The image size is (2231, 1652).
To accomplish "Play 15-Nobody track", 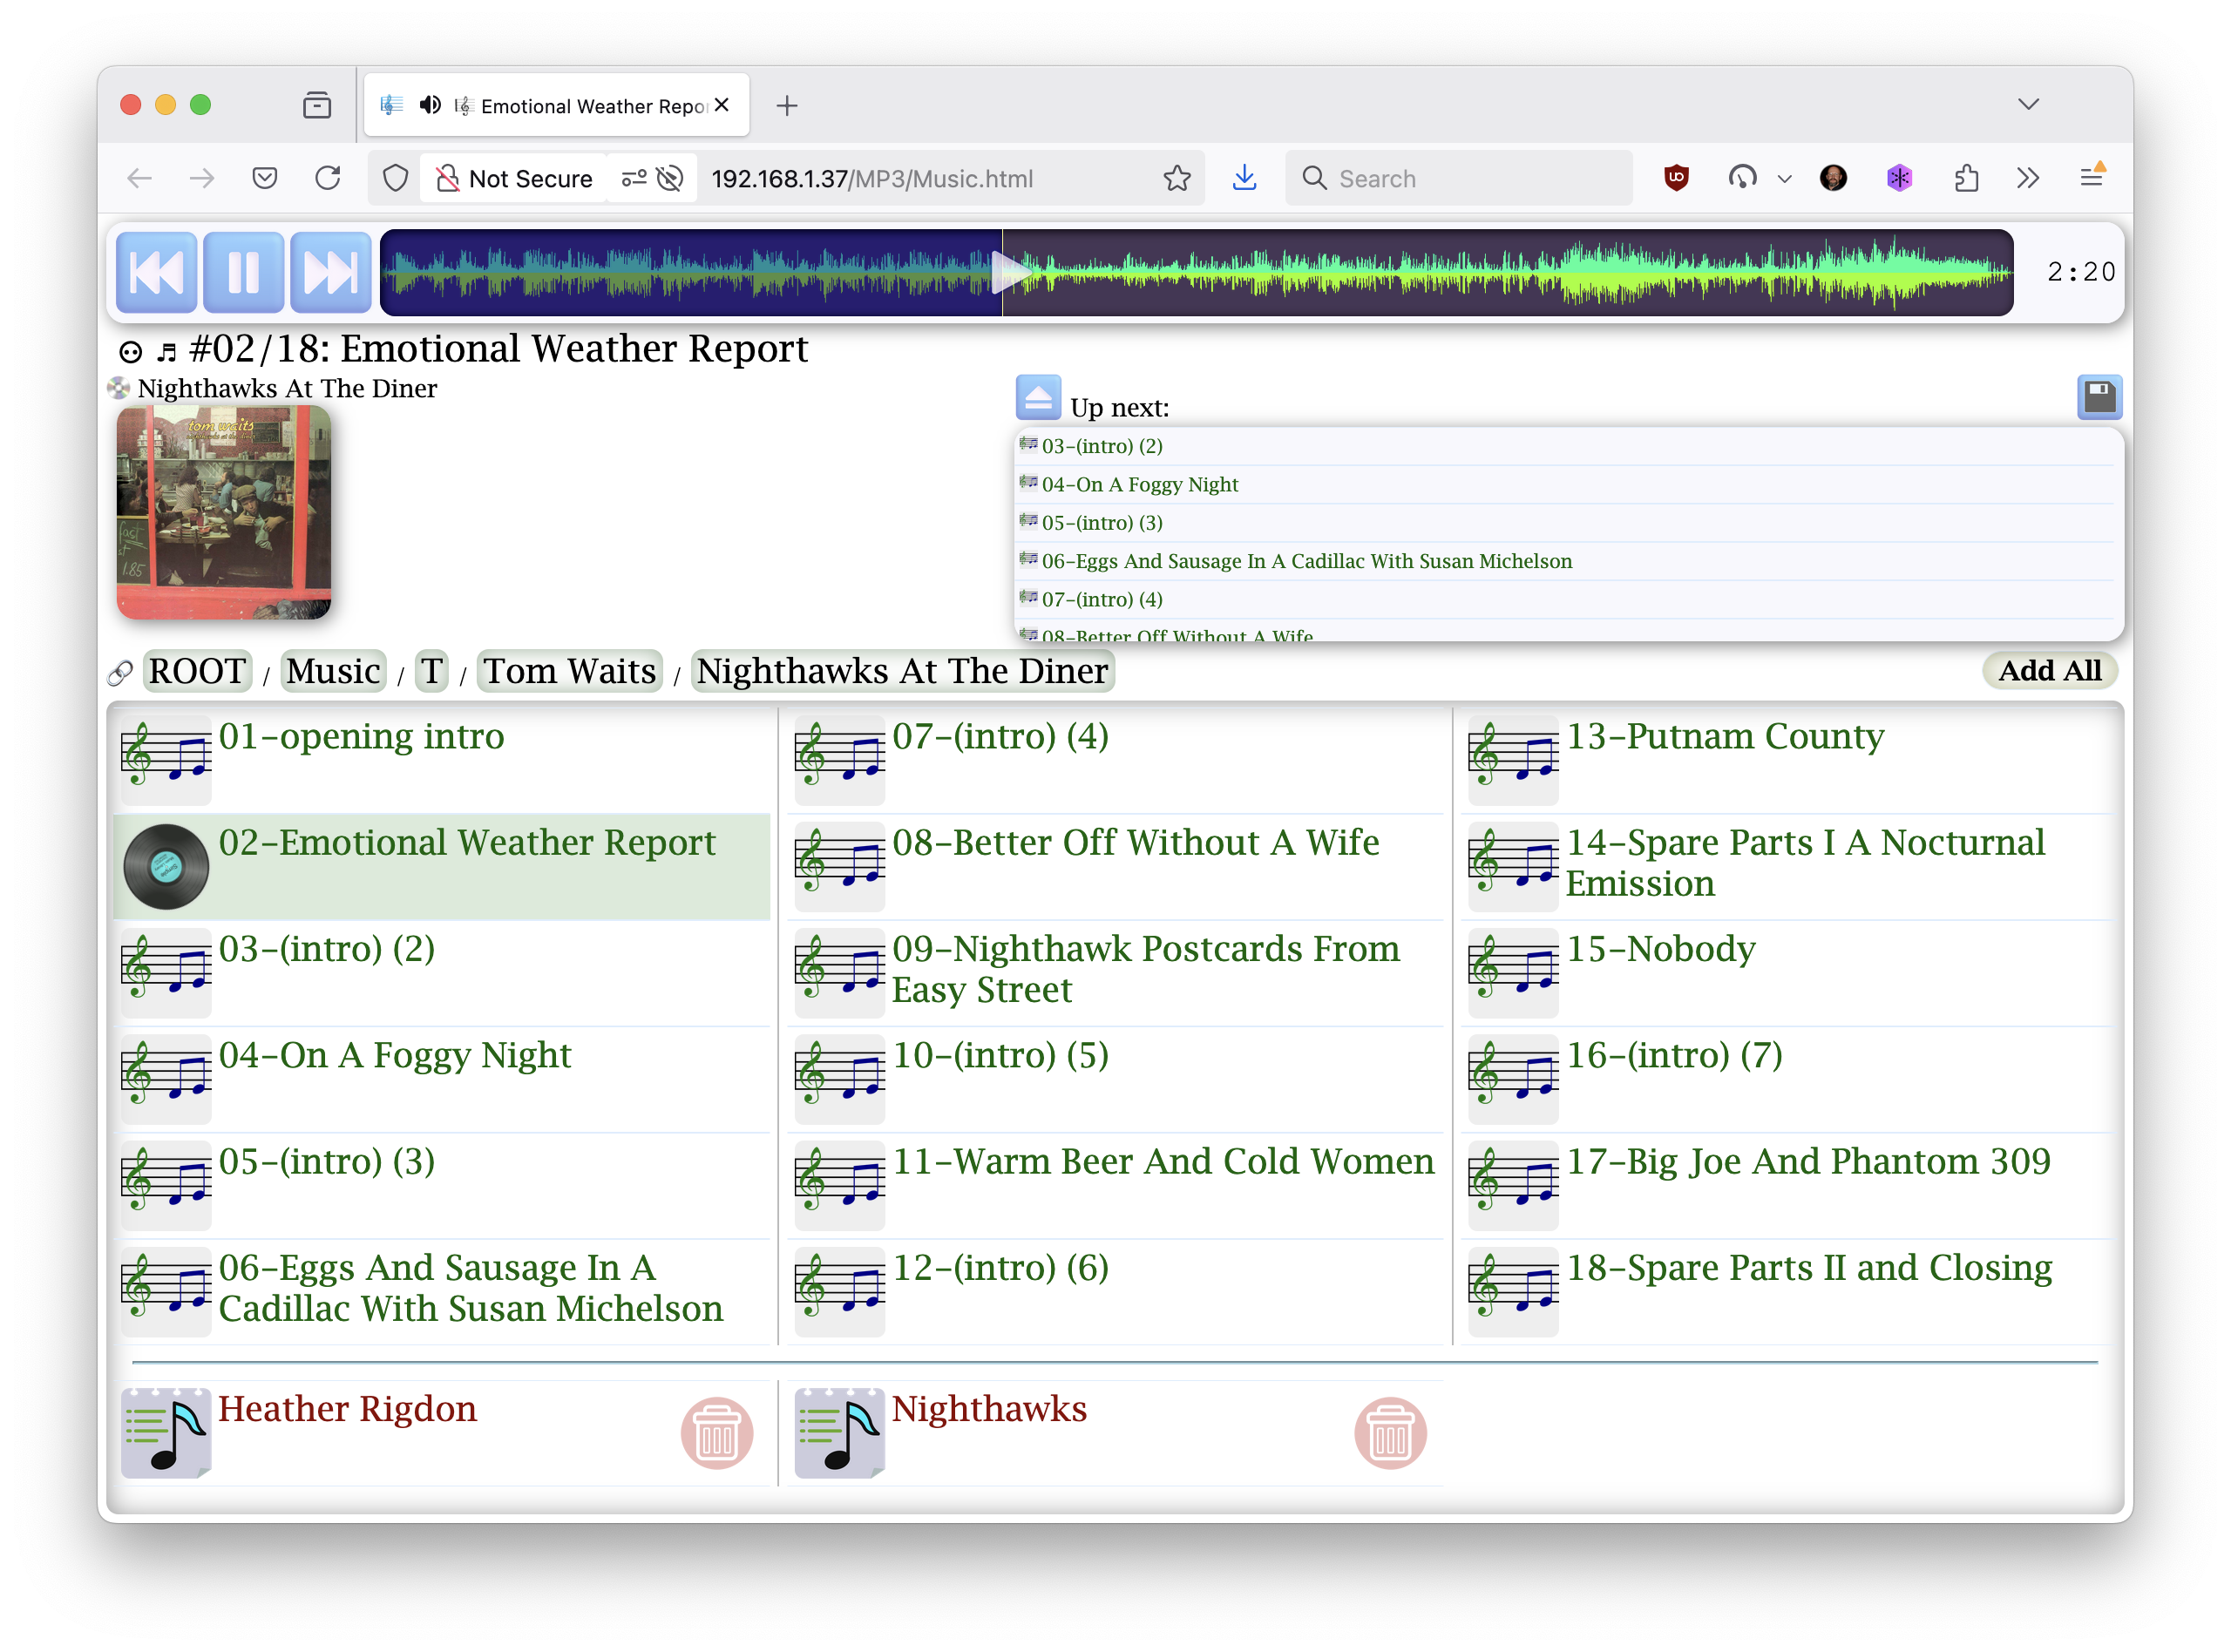I will (1661, 949).
